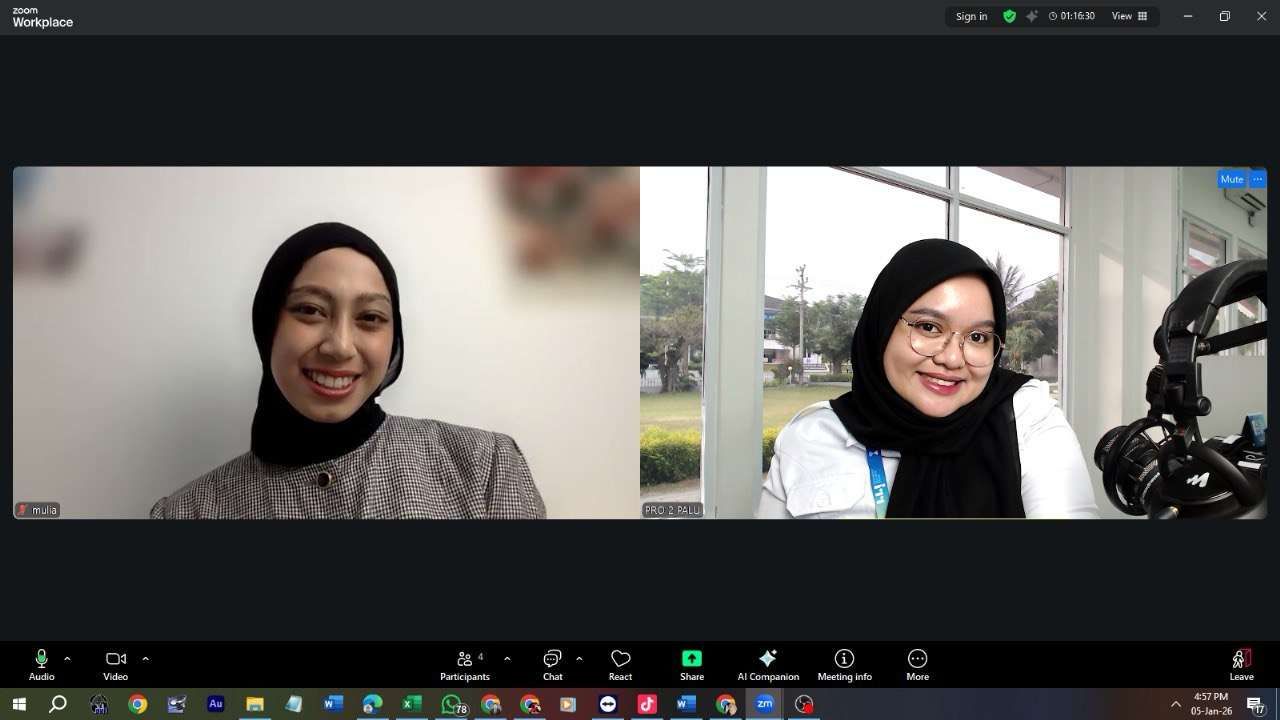
Task: Open the AI Companion
Action: pyautogui.click(x=768, y=664)
